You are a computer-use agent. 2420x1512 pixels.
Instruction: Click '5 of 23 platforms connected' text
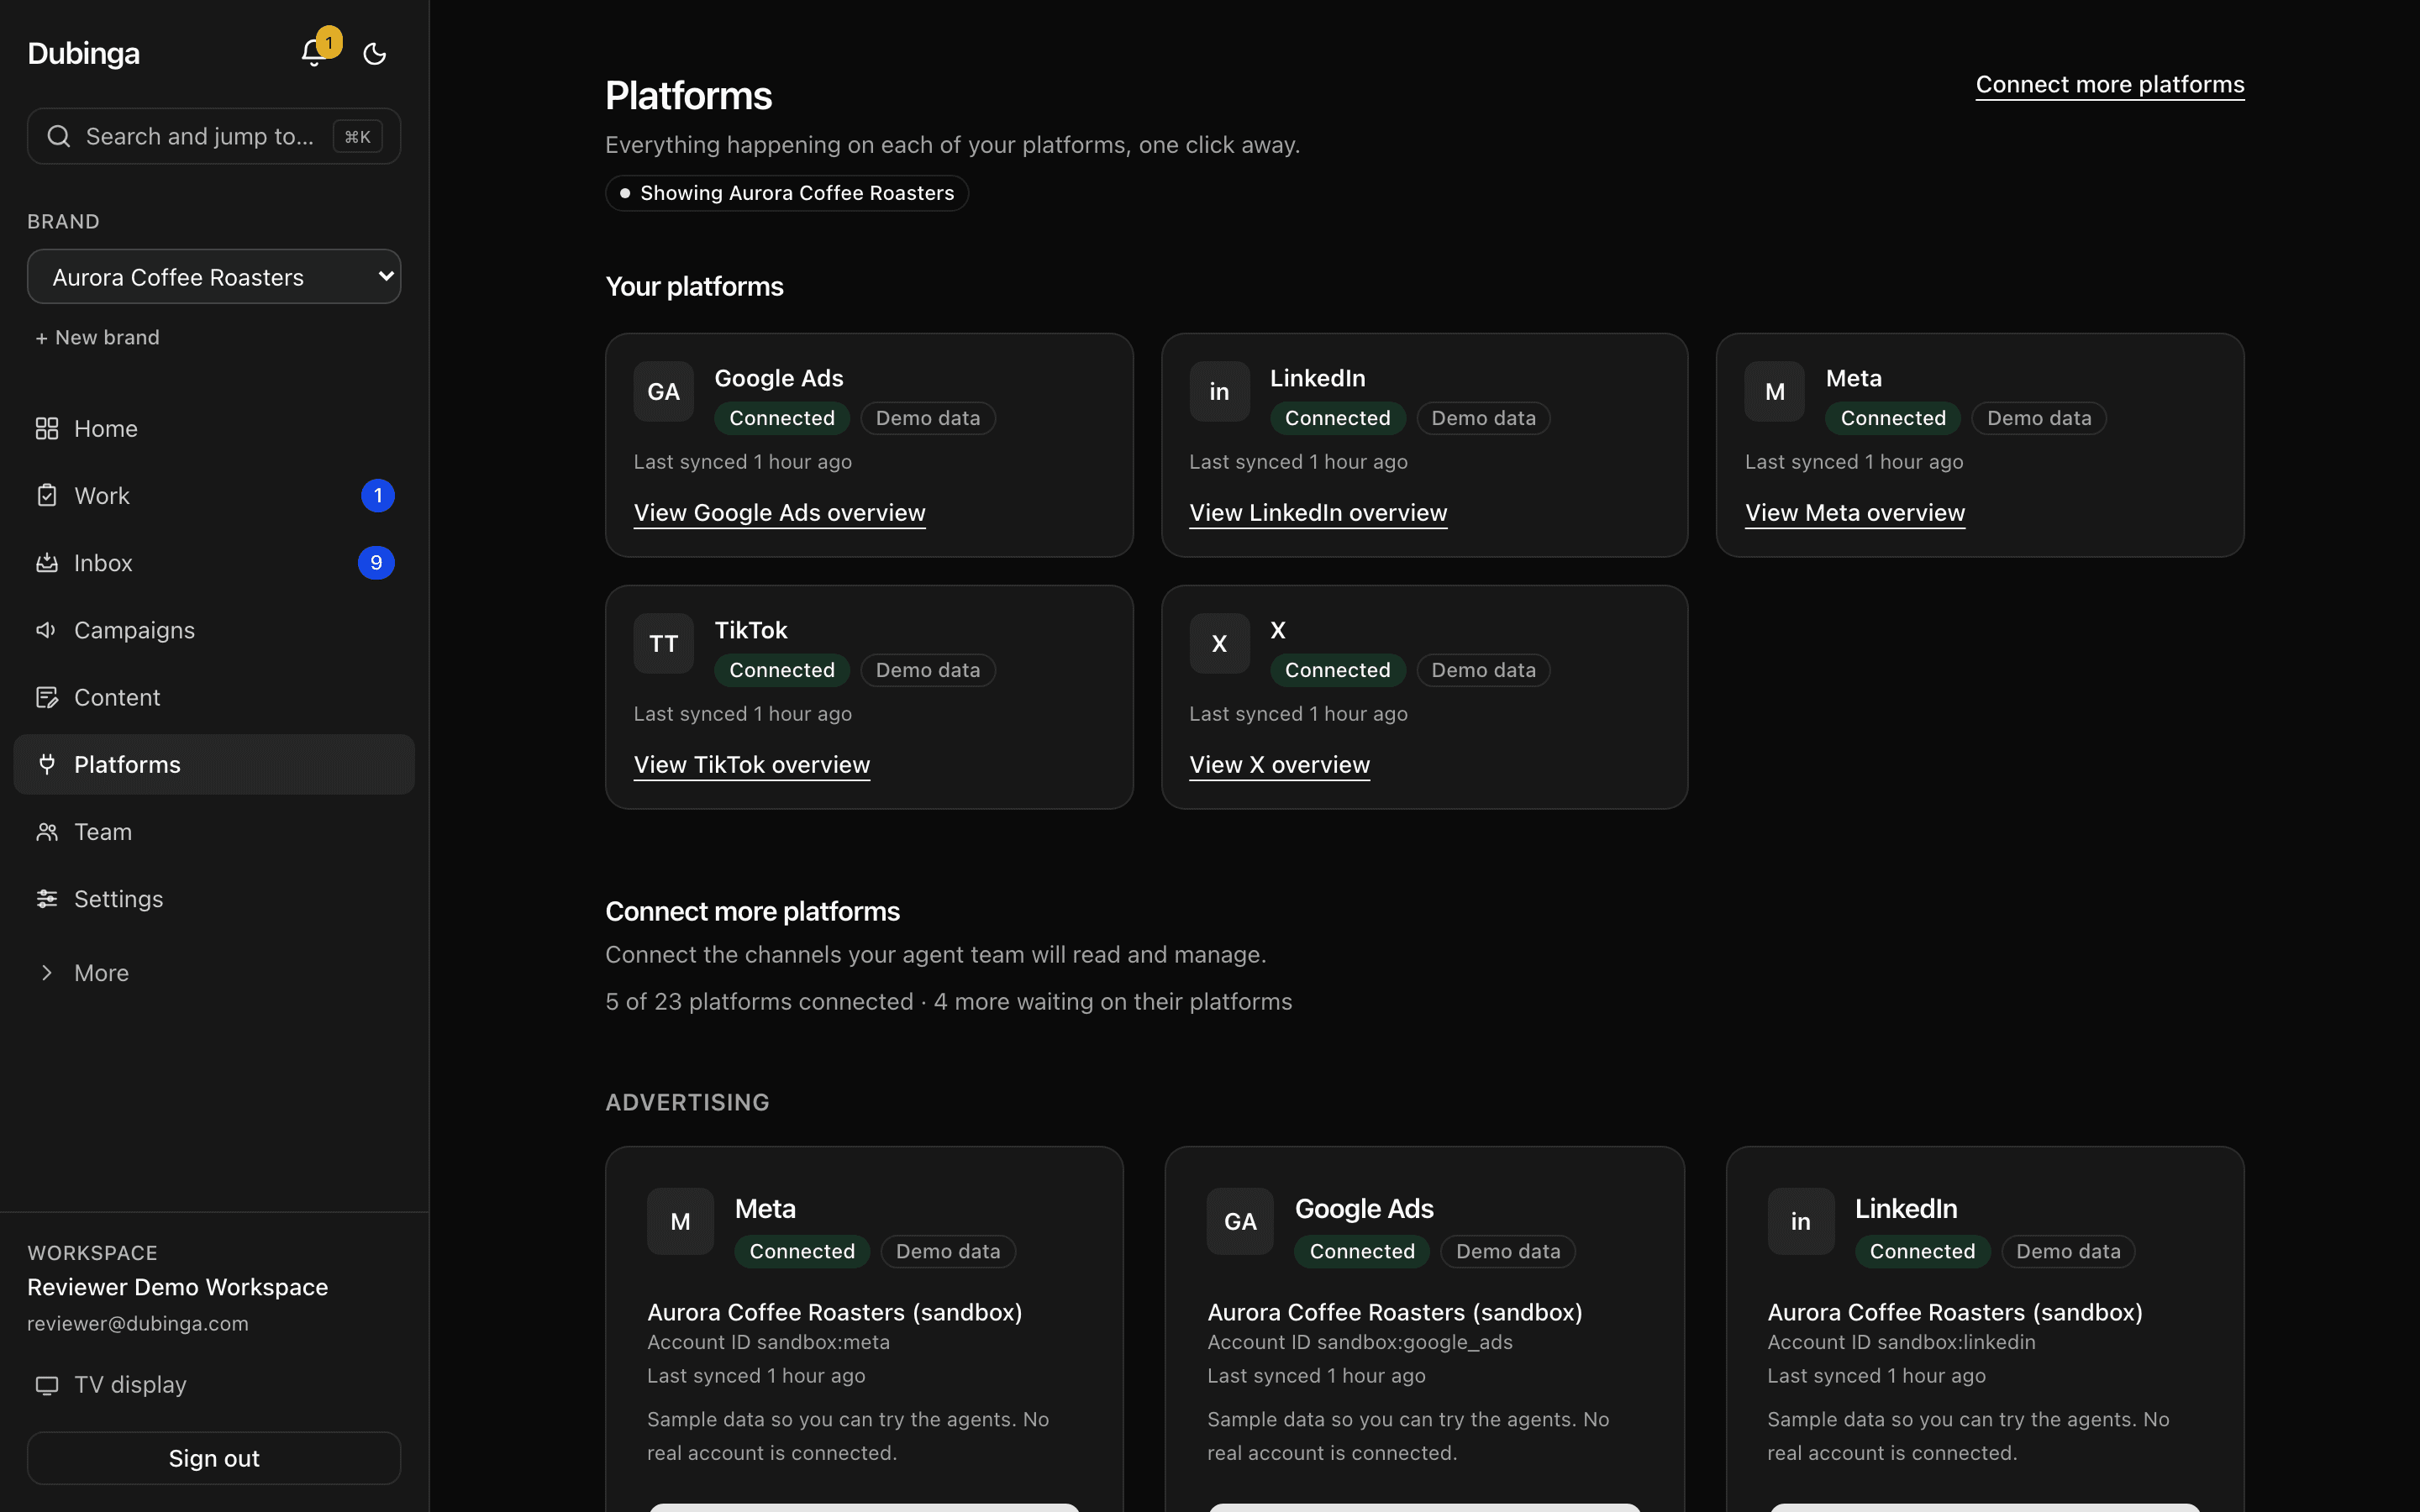(x=759, y=1002)
